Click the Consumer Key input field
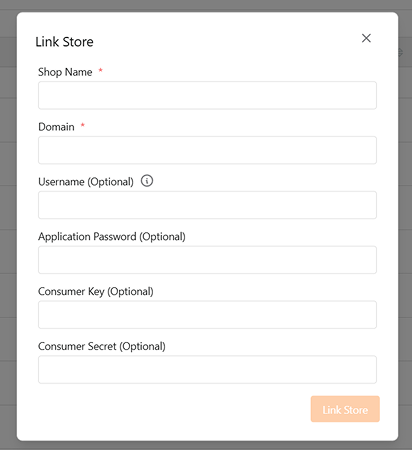The width and height of the screenshot is (412, 450). 207,315
